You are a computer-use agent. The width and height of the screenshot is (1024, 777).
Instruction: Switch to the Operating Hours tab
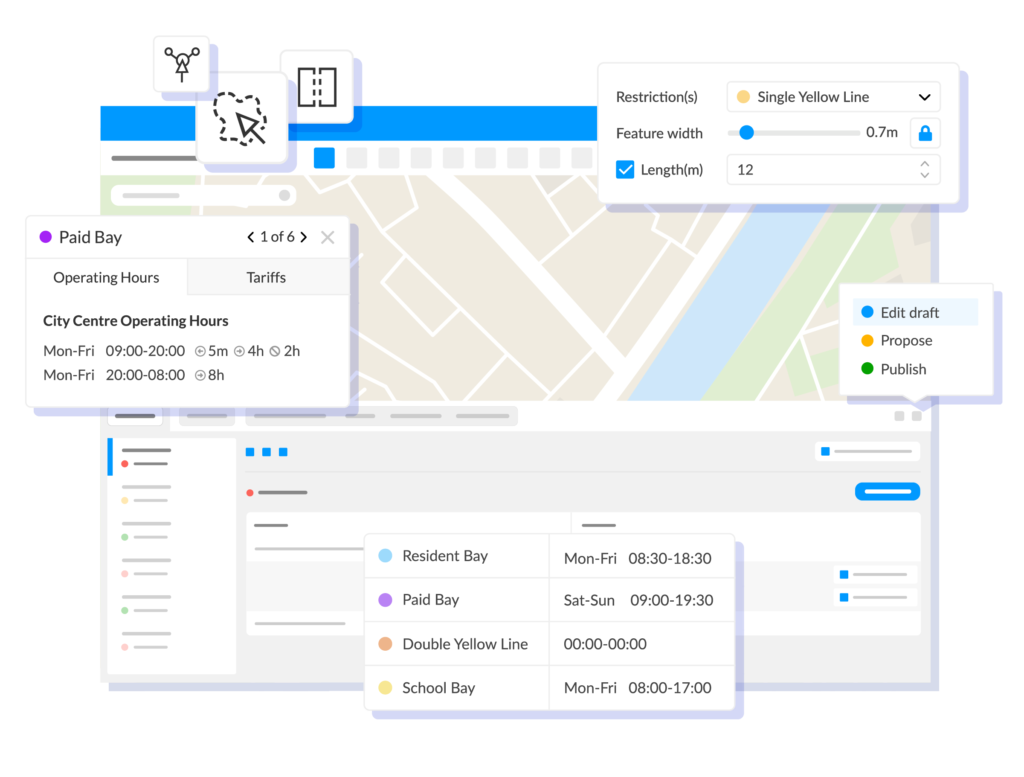pyautogui.click(x=106, y=278)
